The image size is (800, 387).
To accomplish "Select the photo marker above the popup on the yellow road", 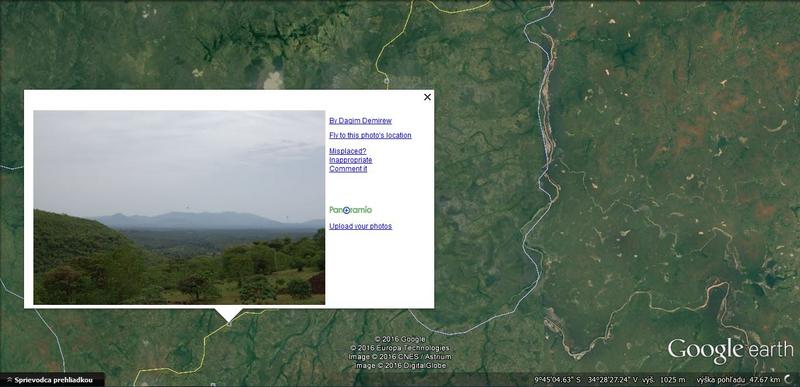I will click(386, 81).
